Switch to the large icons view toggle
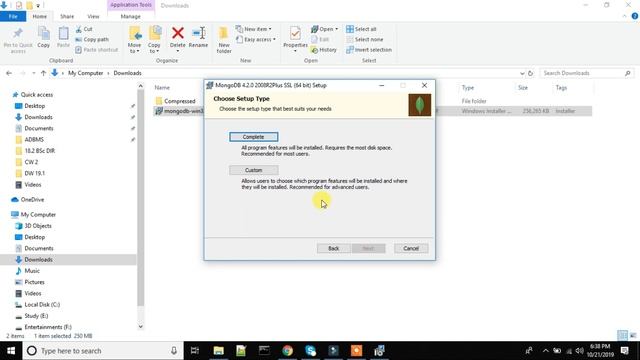Viewport: 640px width, 360px height. (x=633, y=336)
